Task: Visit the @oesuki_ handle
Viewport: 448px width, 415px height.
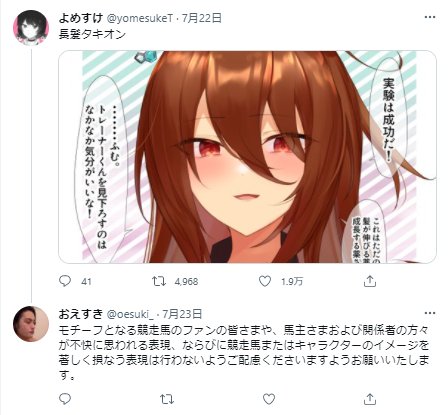Action: pyautogui.click(x=130, y=314)
